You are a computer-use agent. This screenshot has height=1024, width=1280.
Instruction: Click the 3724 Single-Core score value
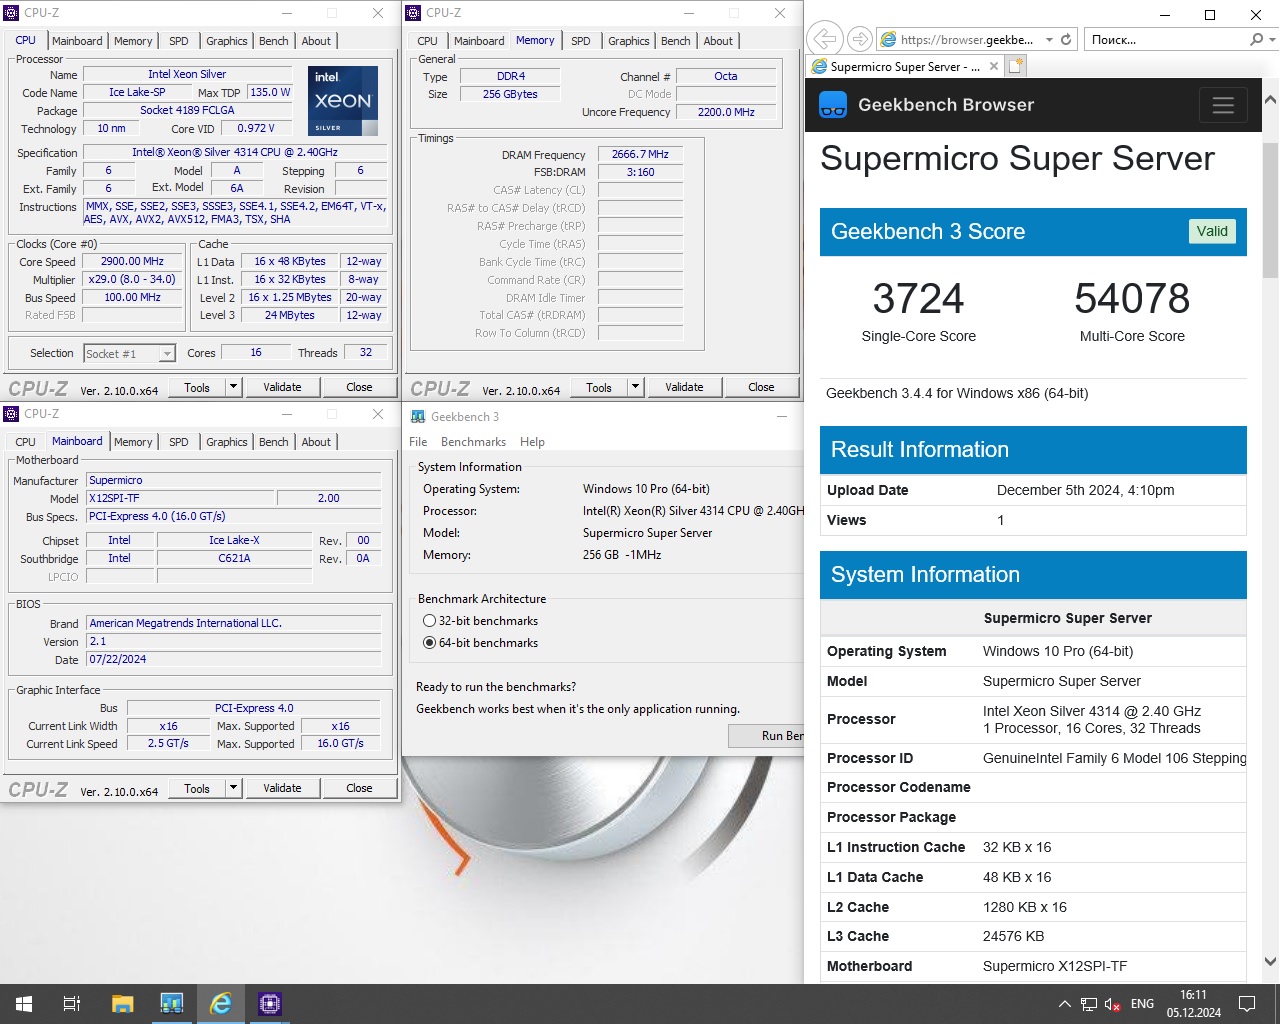coord(918,298)
